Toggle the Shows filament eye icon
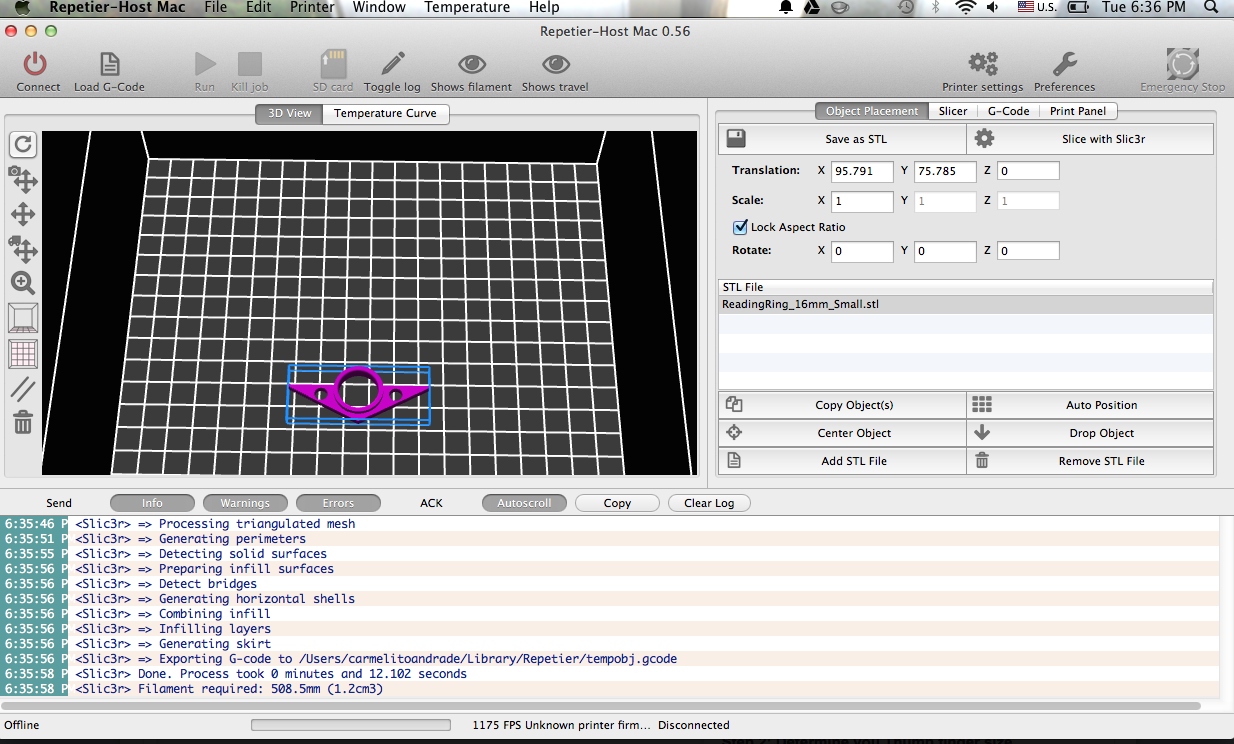Image resolution: width=1234 pixels, height=744 pixels. point(472,65)
